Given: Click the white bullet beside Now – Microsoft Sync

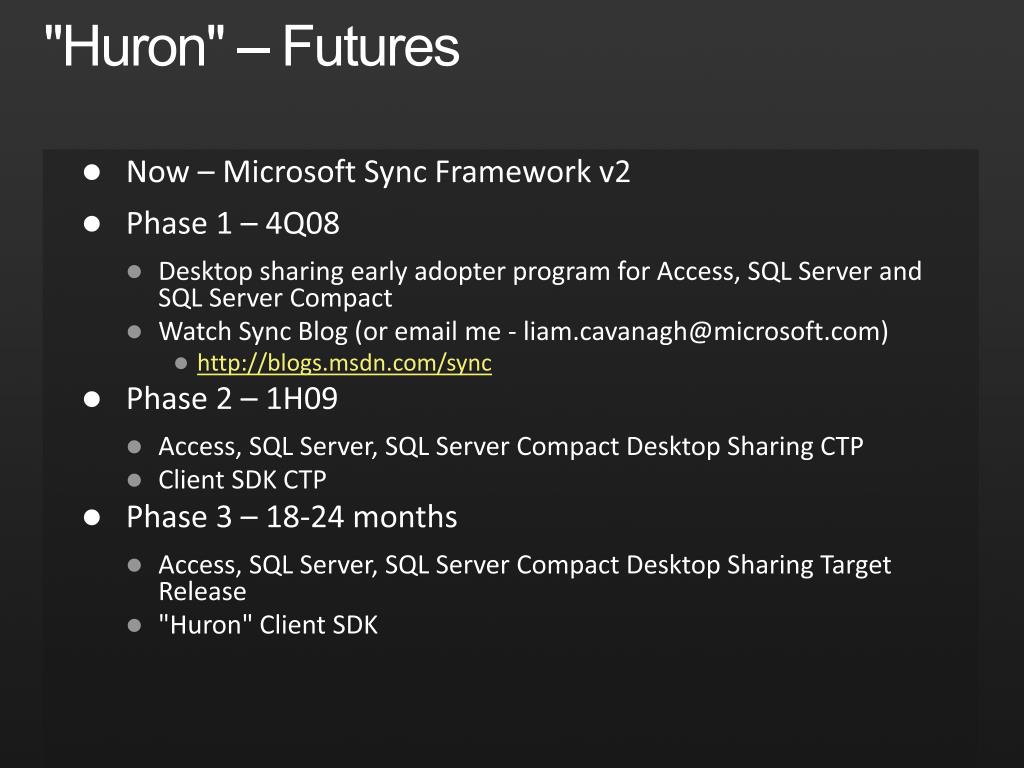Looking at the screenshot, I should click(92, 172).
